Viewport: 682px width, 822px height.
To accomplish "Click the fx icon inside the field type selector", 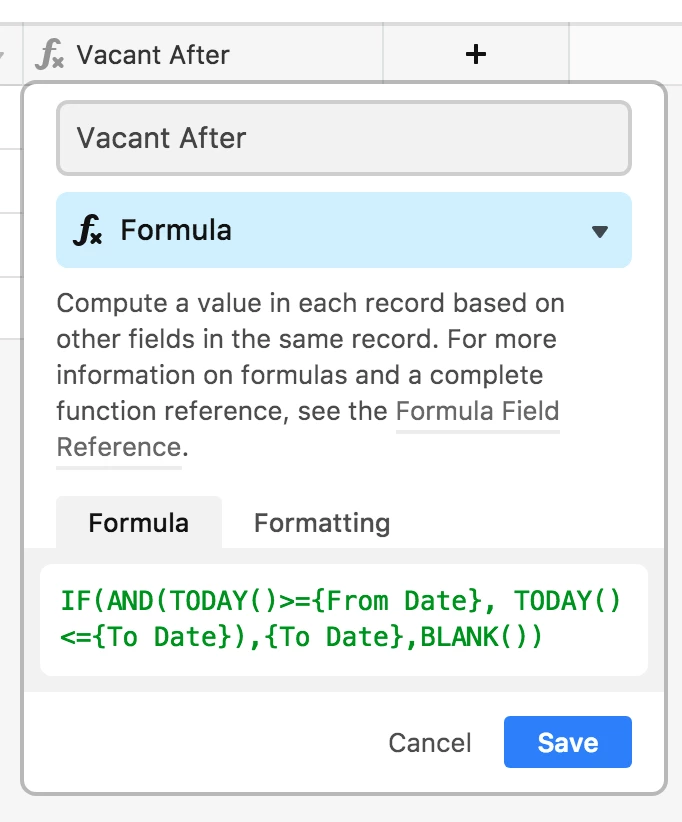I will [x=88, y=230].
